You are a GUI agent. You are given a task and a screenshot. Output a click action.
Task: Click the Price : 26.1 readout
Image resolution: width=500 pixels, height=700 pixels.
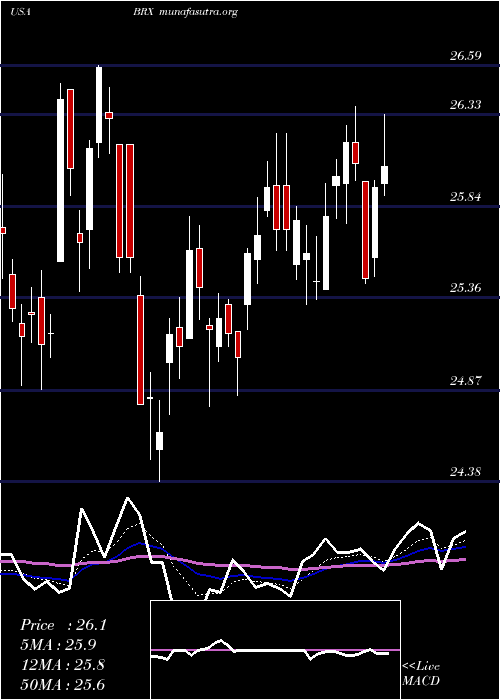point(63,625)
